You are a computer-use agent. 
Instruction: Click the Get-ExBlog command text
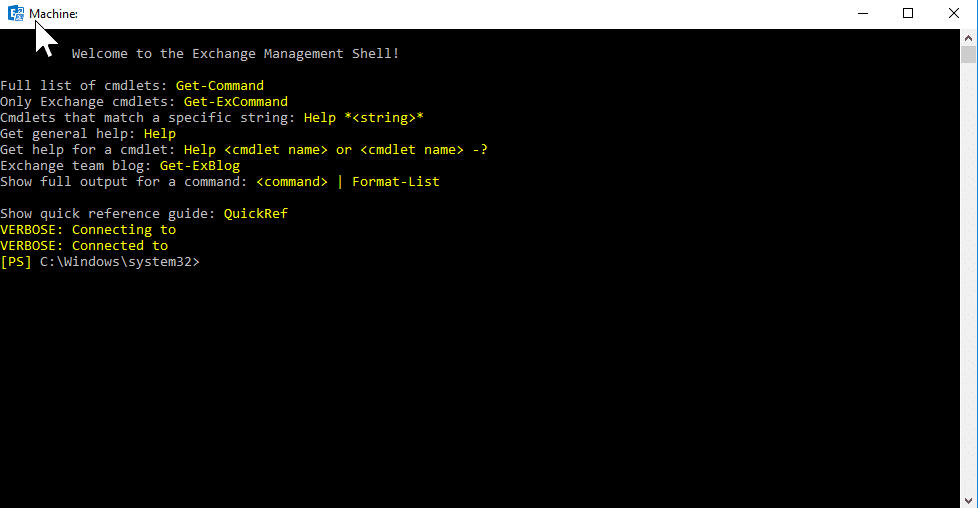point(200,166)
